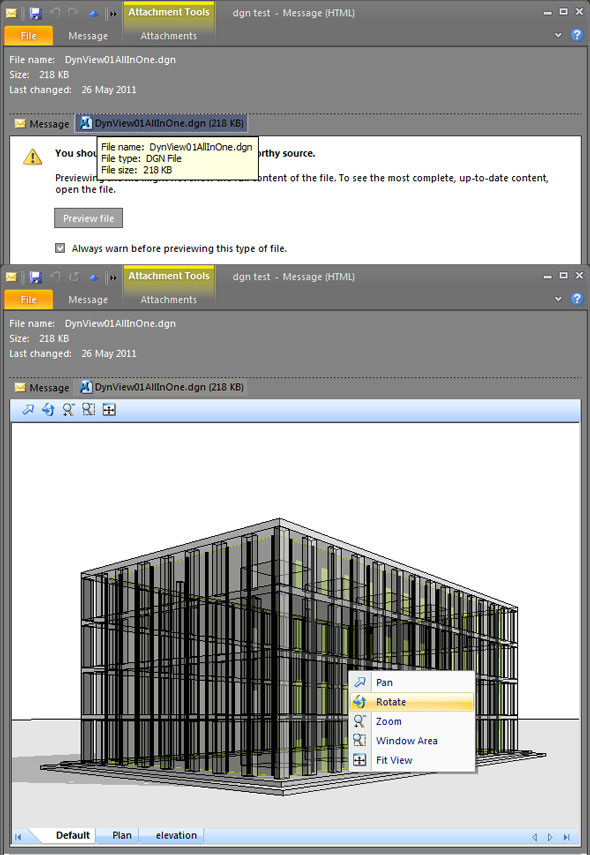Go to last view tab arrow
The height and width of the screenshot is (855, 590).
click(567, 837)
